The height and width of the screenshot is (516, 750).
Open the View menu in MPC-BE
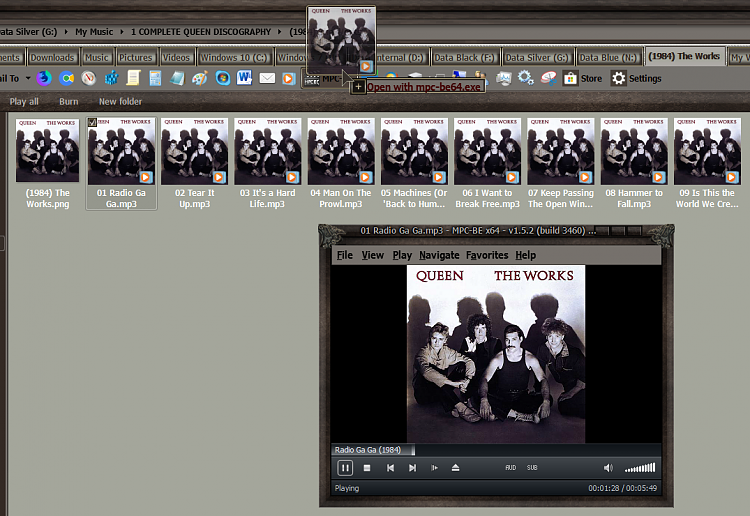point(373,255)
